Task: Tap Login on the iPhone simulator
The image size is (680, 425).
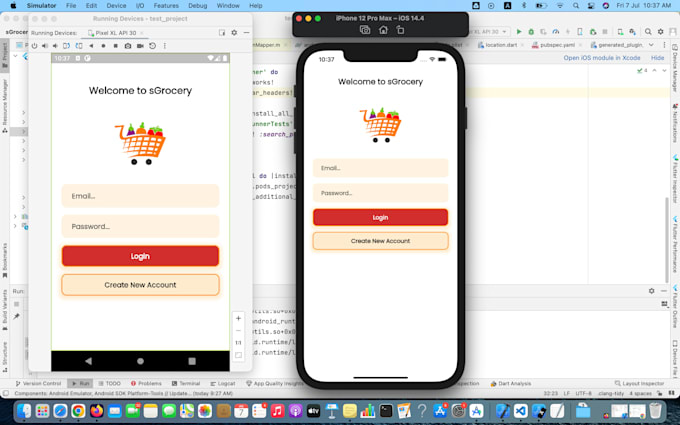Action: pos(380,217)
